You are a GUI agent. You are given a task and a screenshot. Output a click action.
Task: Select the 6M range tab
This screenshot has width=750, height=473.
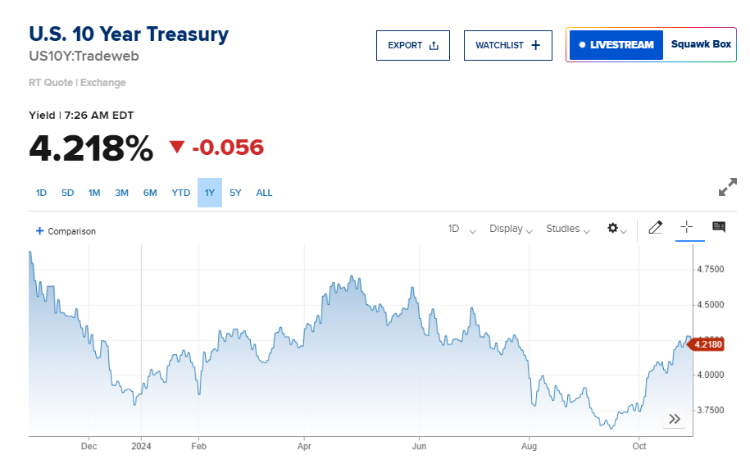[x=150, y=193]
